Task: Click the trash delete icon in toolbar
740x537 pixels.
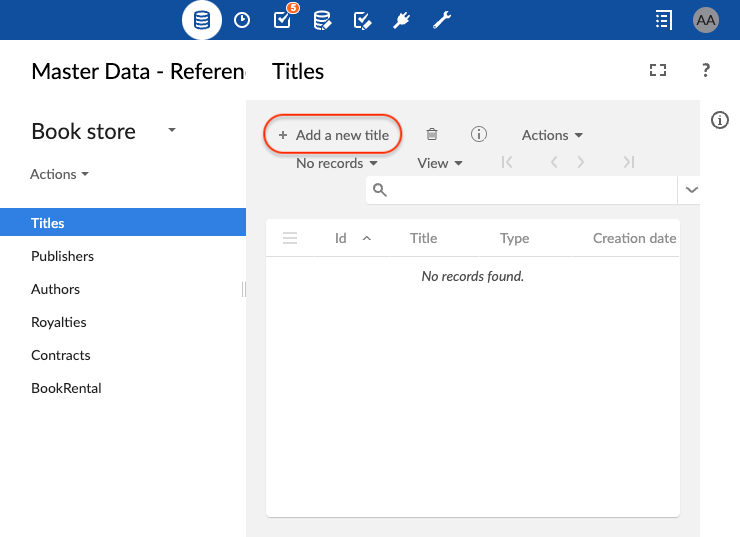Action: [432, 135]
